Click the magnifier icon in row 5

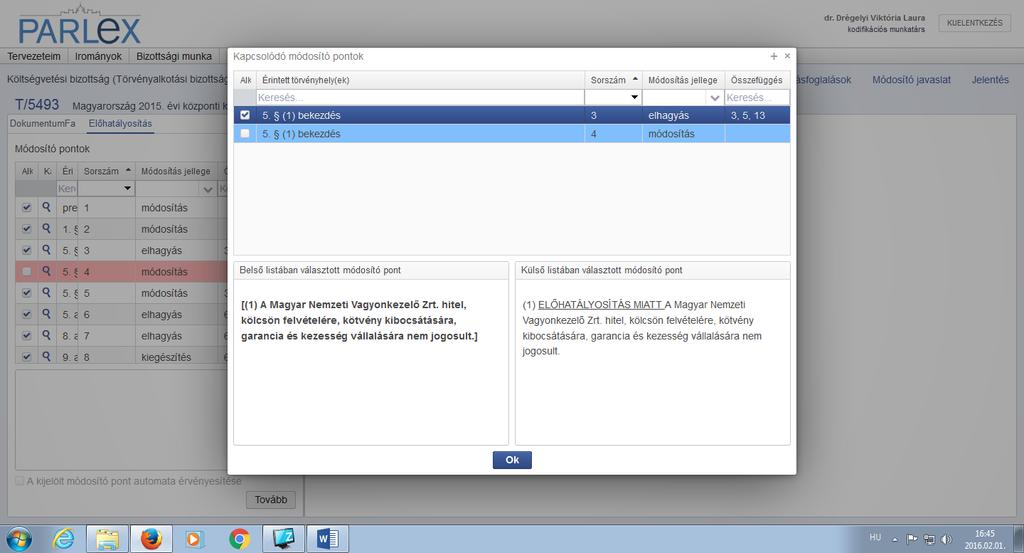tap(46, 292)
